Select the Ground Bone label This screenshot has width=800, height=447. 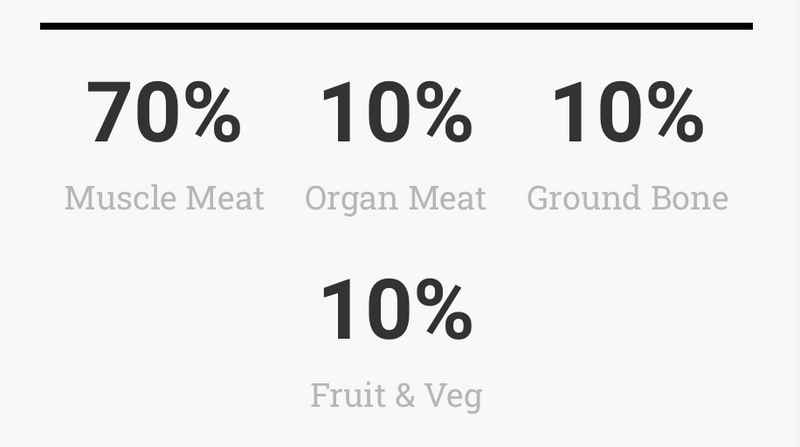[628, 197]
